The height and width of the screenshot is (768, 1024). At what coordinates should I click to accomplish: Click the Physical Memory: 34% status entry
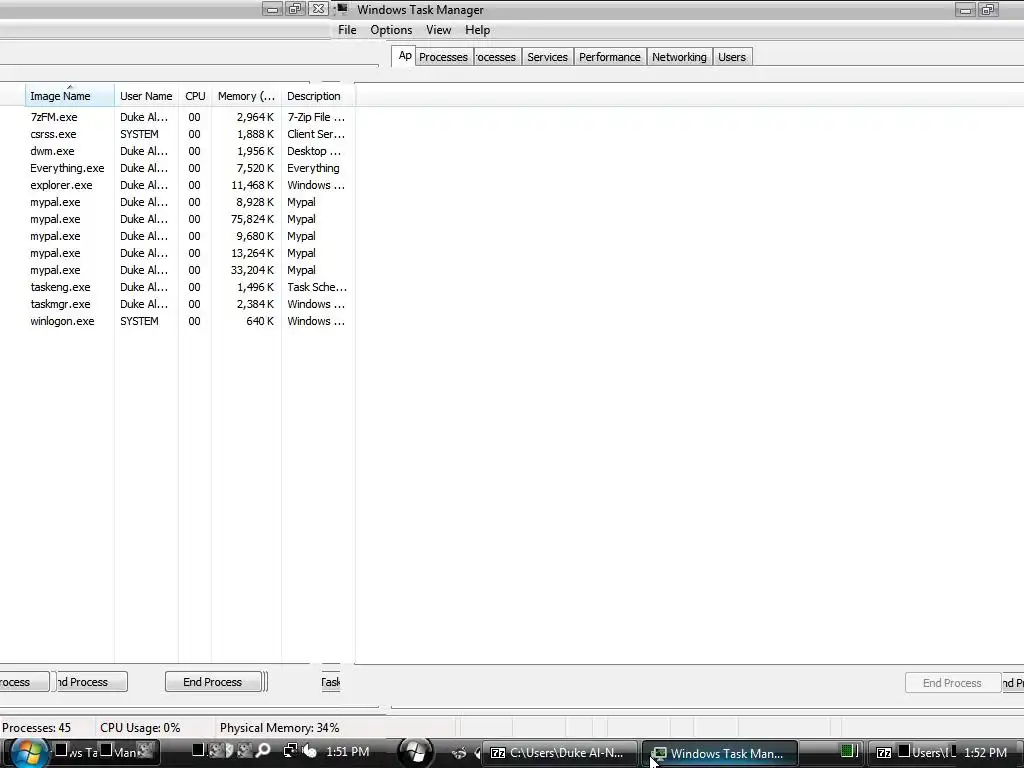click(x=280, y=728)
